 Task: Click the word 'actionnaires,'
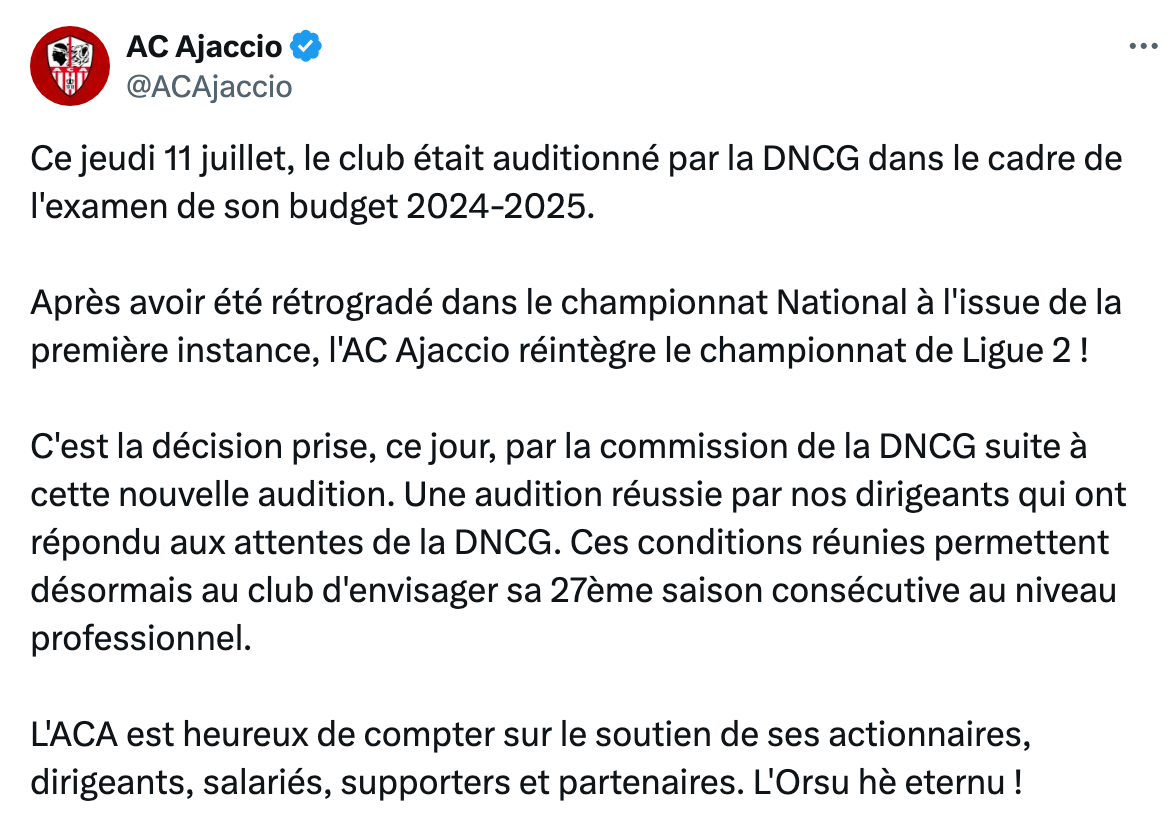click(930, 735)
